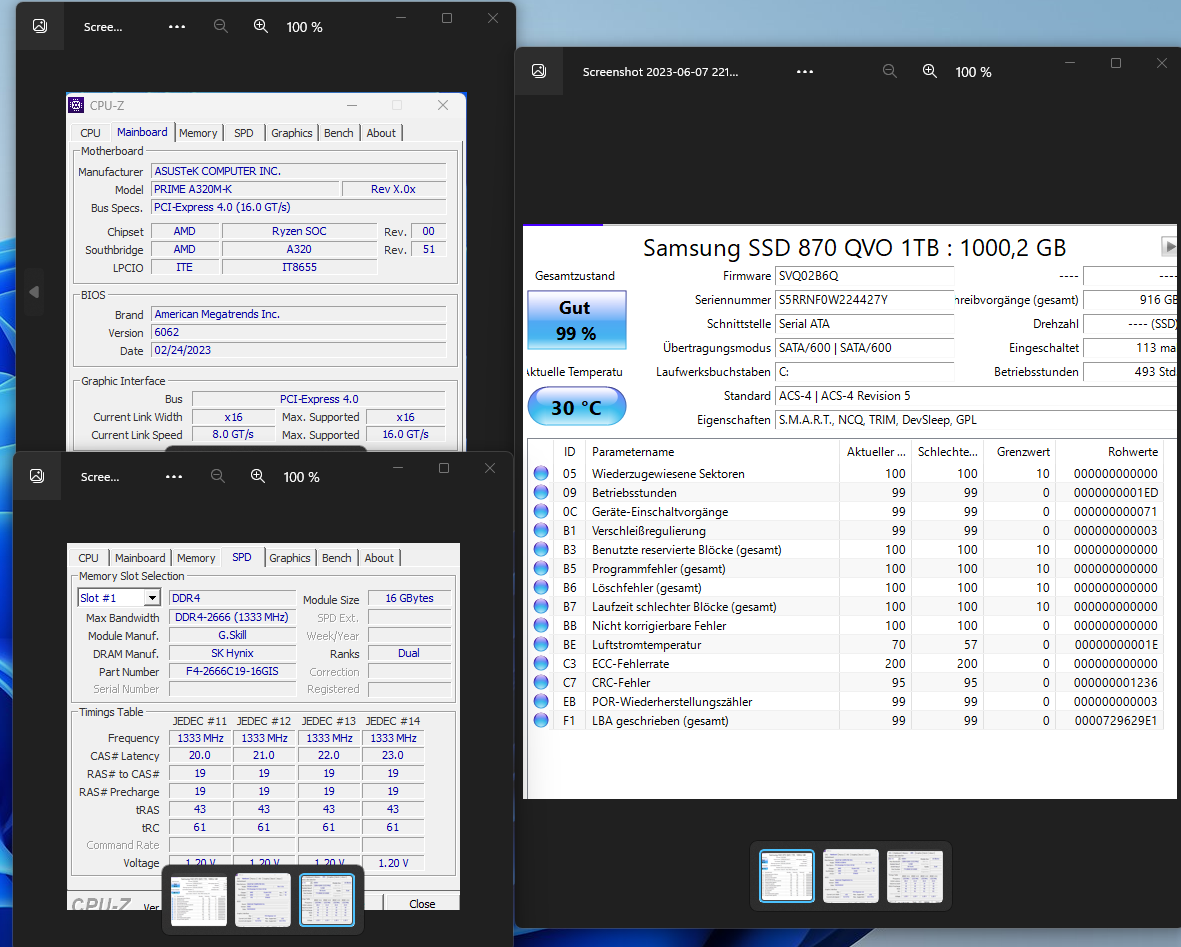
Task: Select third thumbnail in right window filmstrip
Action: tap(914, 875)
